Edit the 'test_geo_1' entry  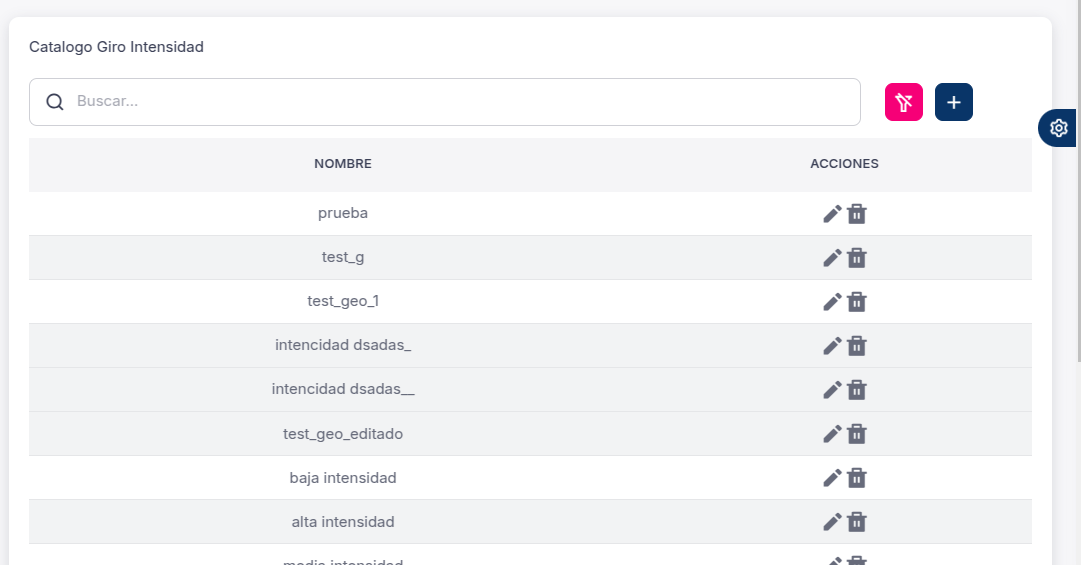832,302
